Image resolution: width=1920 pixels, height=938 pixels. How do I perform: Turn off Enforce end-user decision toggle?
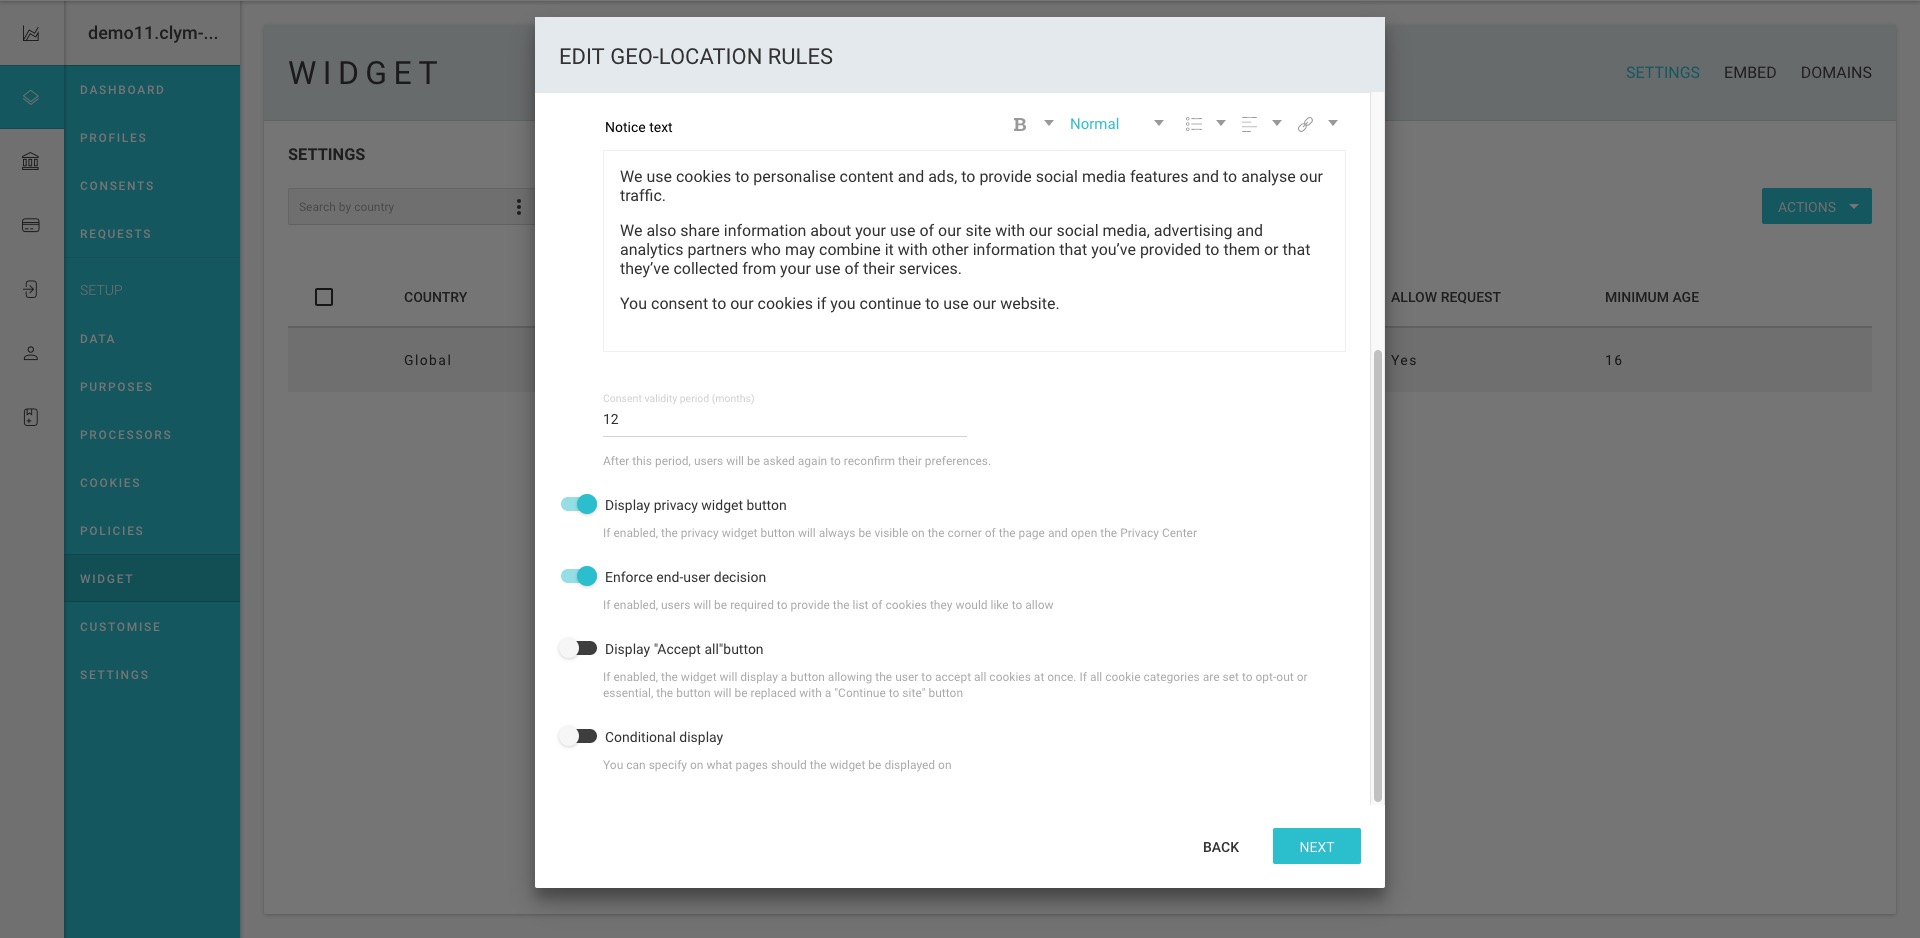click(579, 576)
